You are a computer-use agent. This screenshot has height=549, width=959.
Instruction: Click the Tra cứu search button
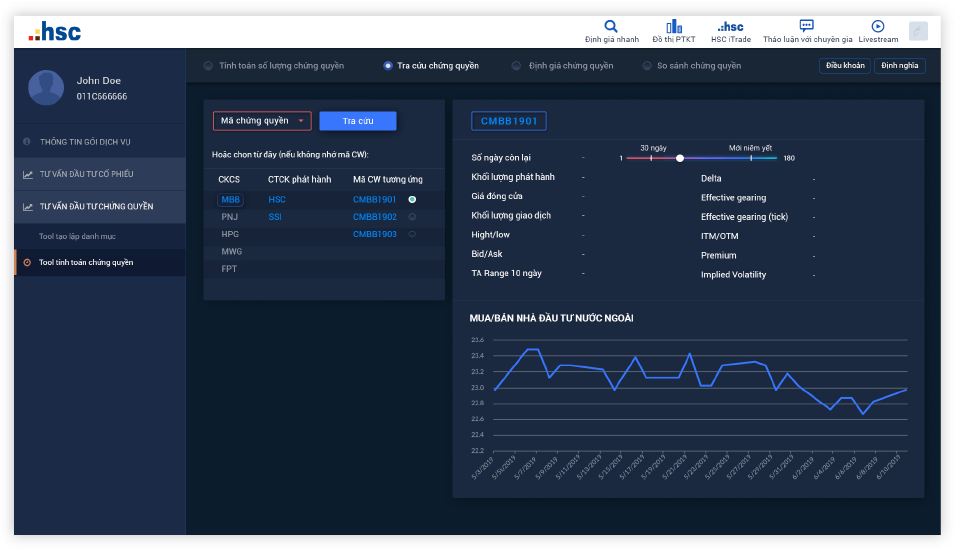coord(358,121)
